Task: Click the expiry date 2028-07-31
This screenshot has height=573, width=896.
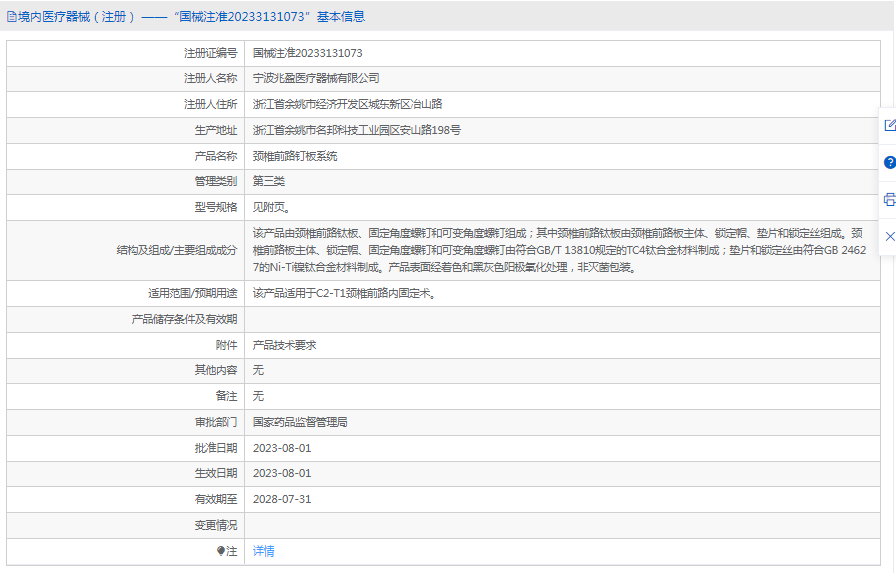Action: click(x=282, y=499)
